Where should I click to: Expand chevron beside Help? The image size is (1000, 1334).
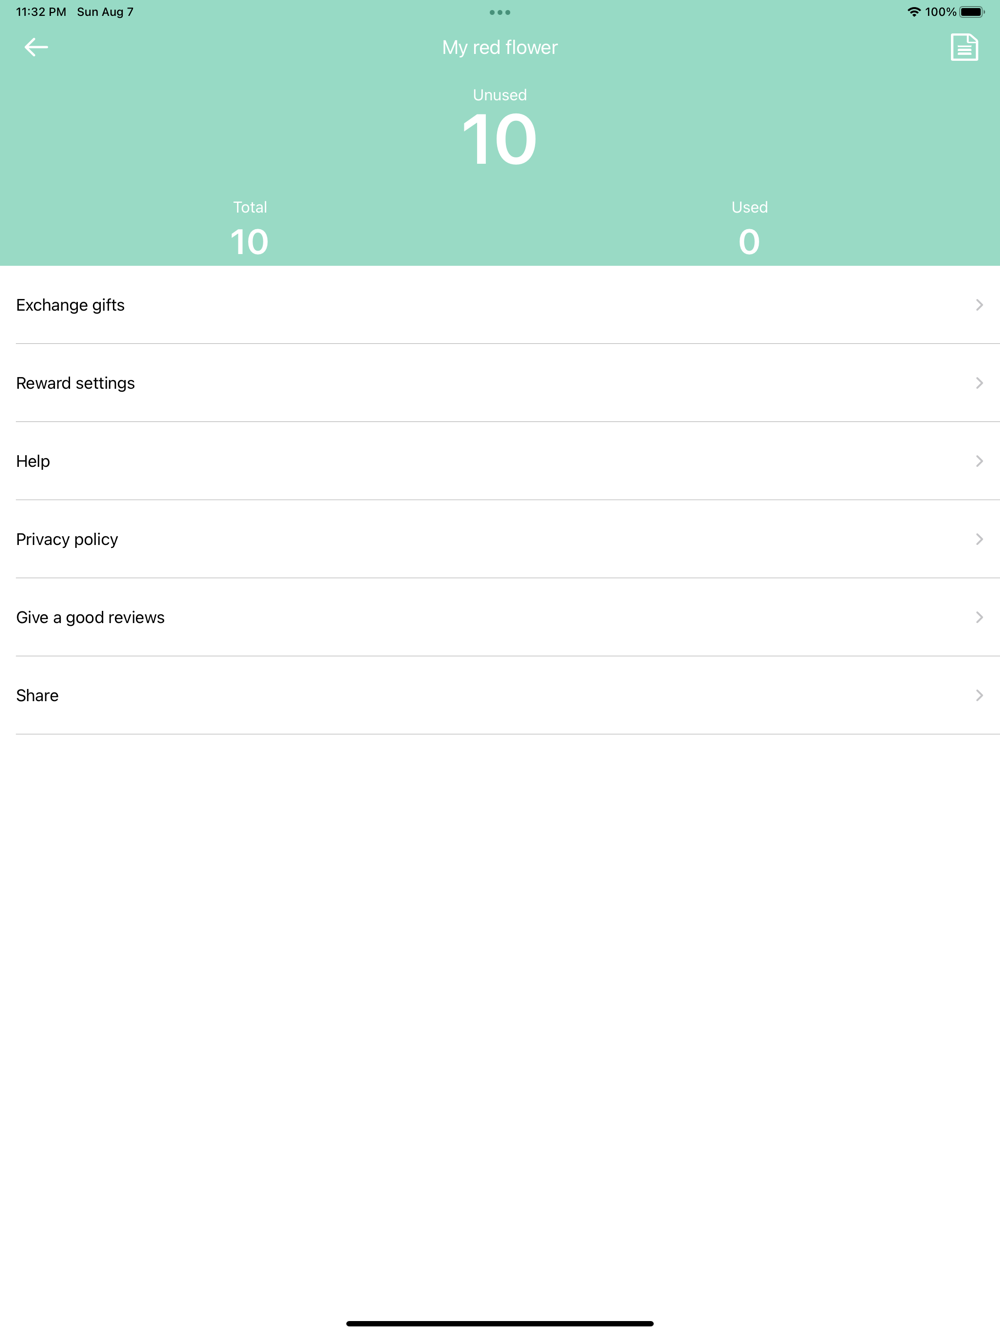tap(979, 461)
